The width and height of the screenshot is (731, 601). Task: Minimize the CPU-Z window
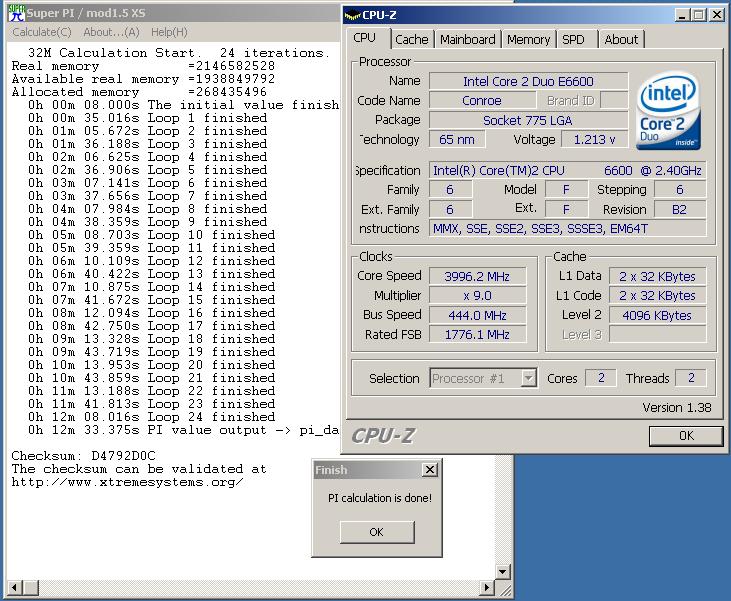(682, 15)
